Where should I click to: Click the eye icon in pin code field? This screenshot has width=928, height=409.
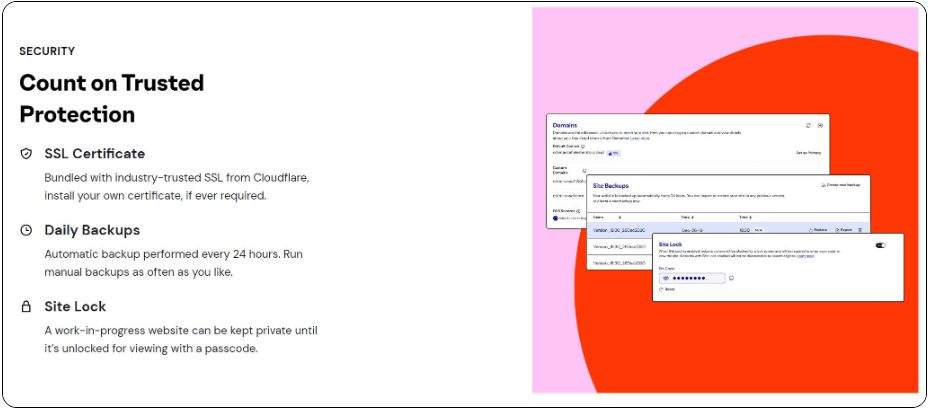665,278
